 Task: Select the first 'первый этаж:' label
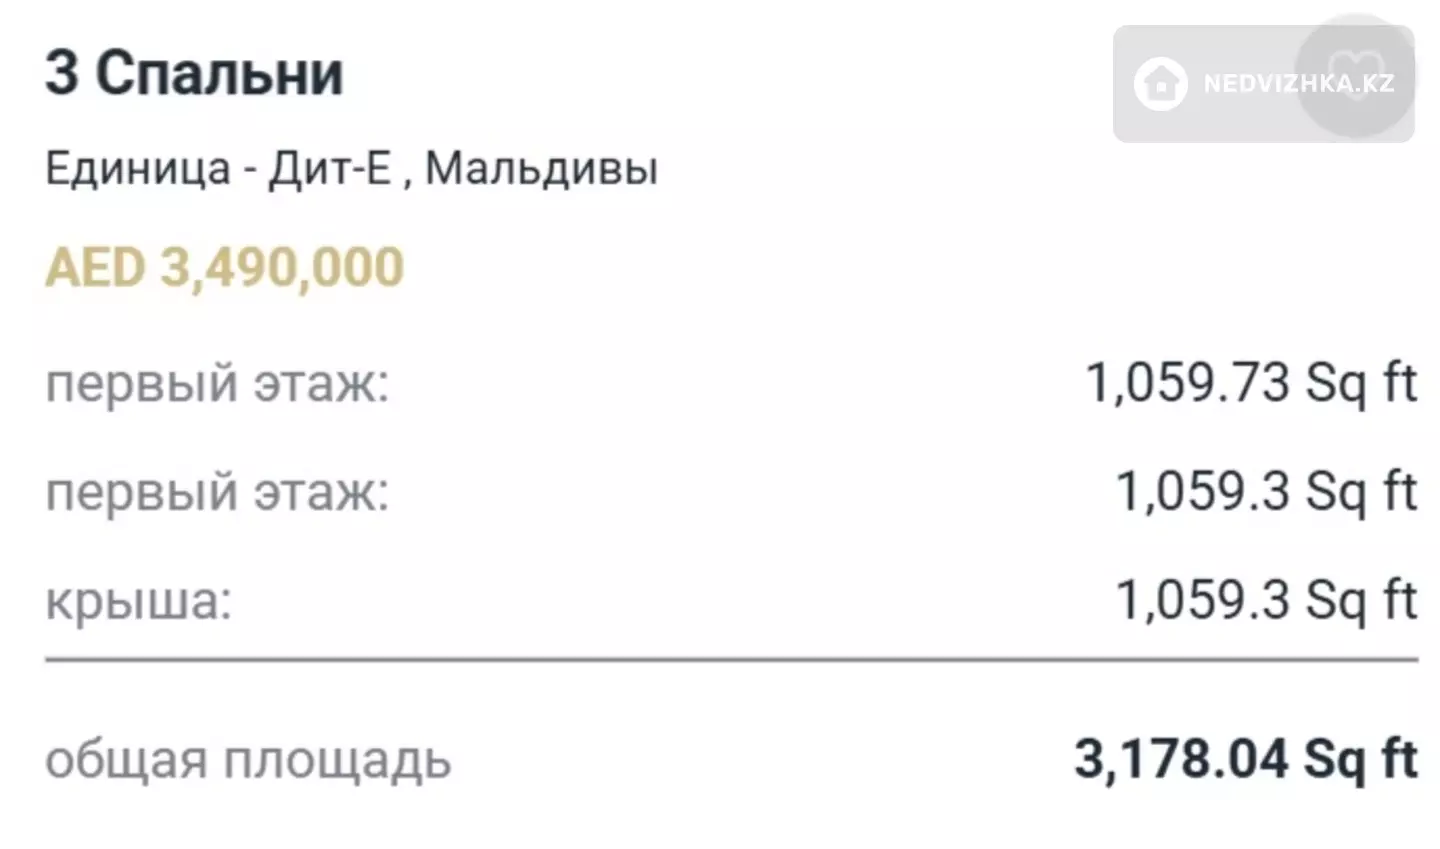coord(217,385)
